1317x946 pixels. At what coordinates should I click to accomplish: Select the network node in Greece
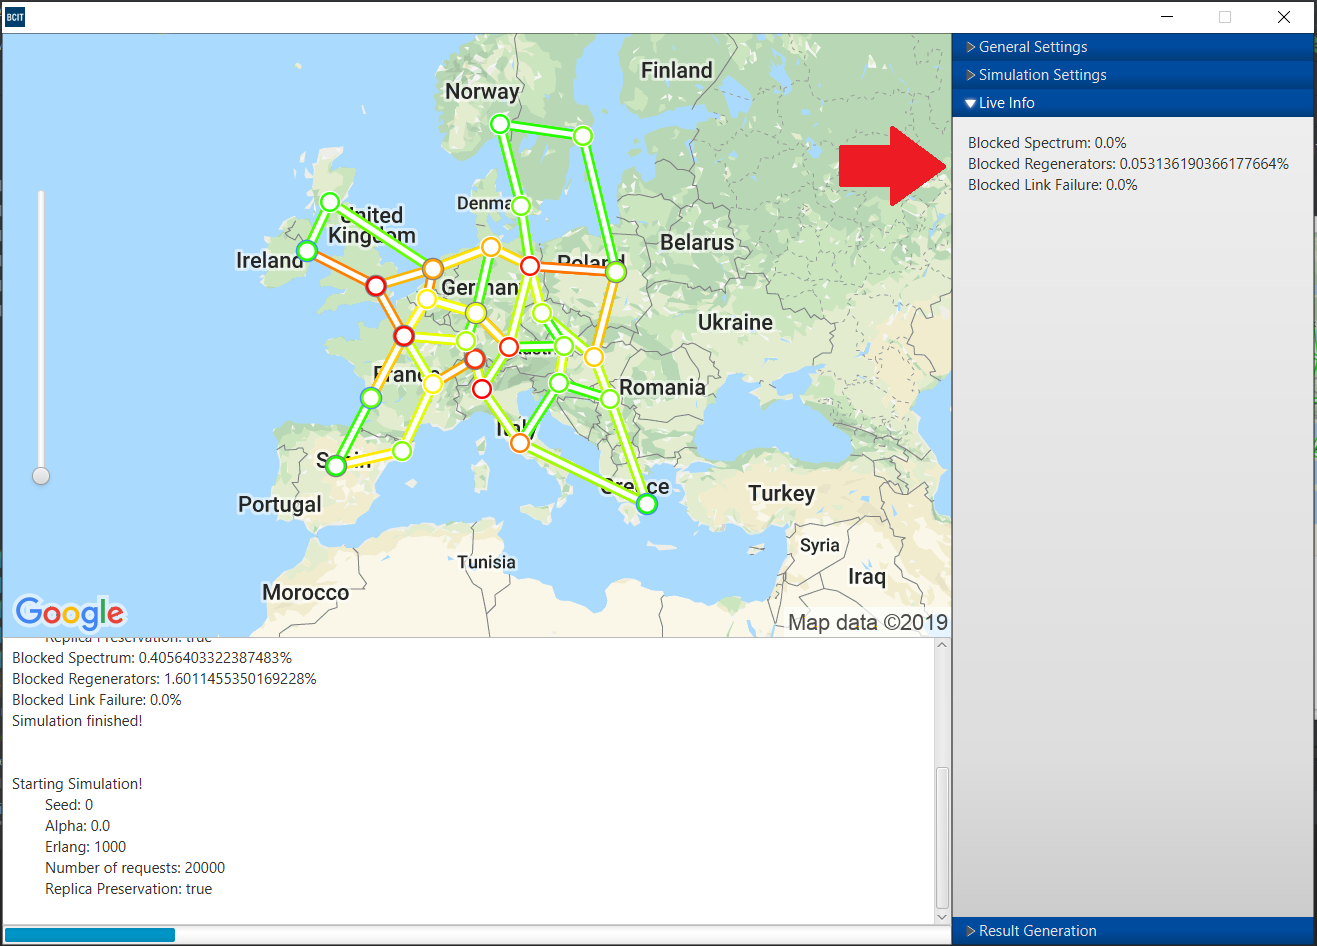click(647, 504)
